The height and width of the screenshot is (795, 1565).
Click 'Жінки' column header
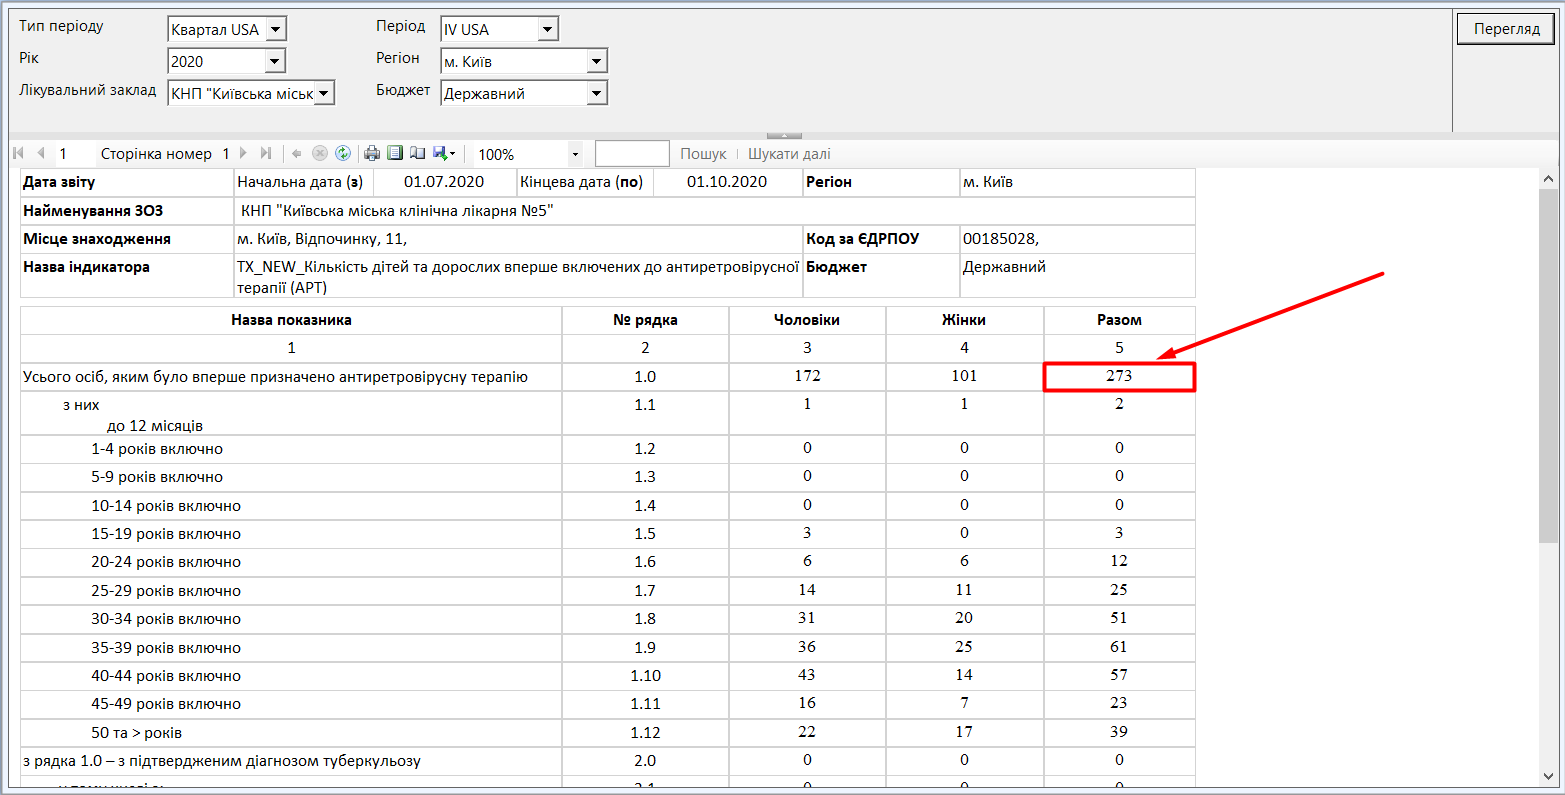(964, 320)
